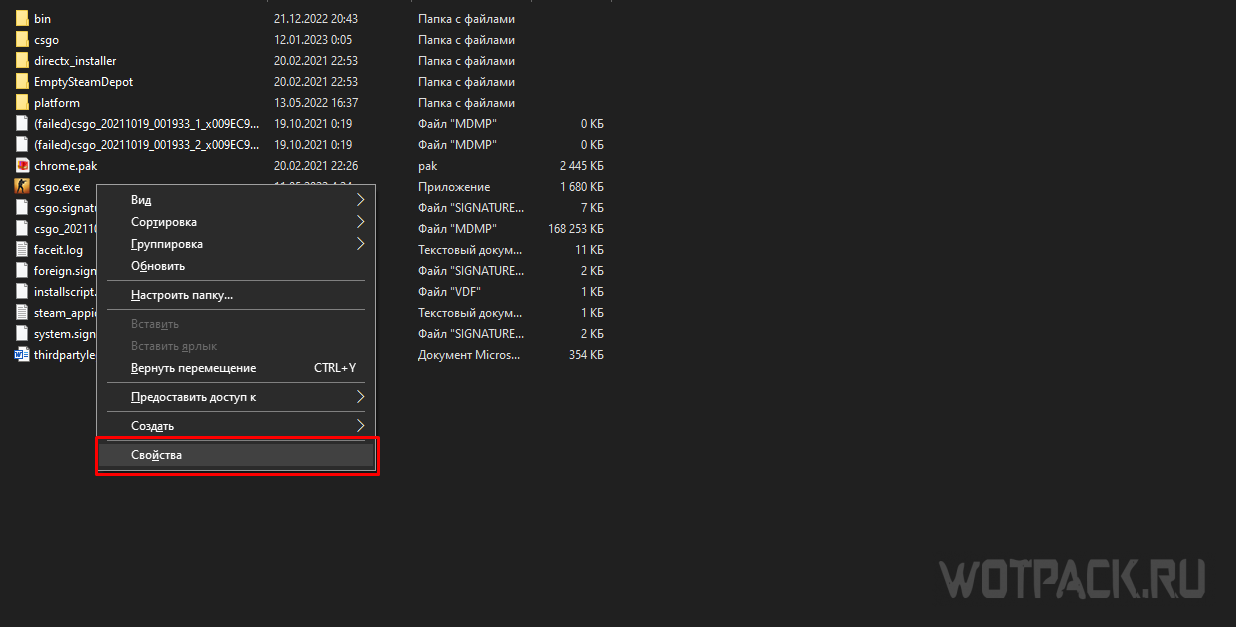This screenshot has height=627, width=1236.
Task: Click the bin folder icon
Action: coord(22,19)
